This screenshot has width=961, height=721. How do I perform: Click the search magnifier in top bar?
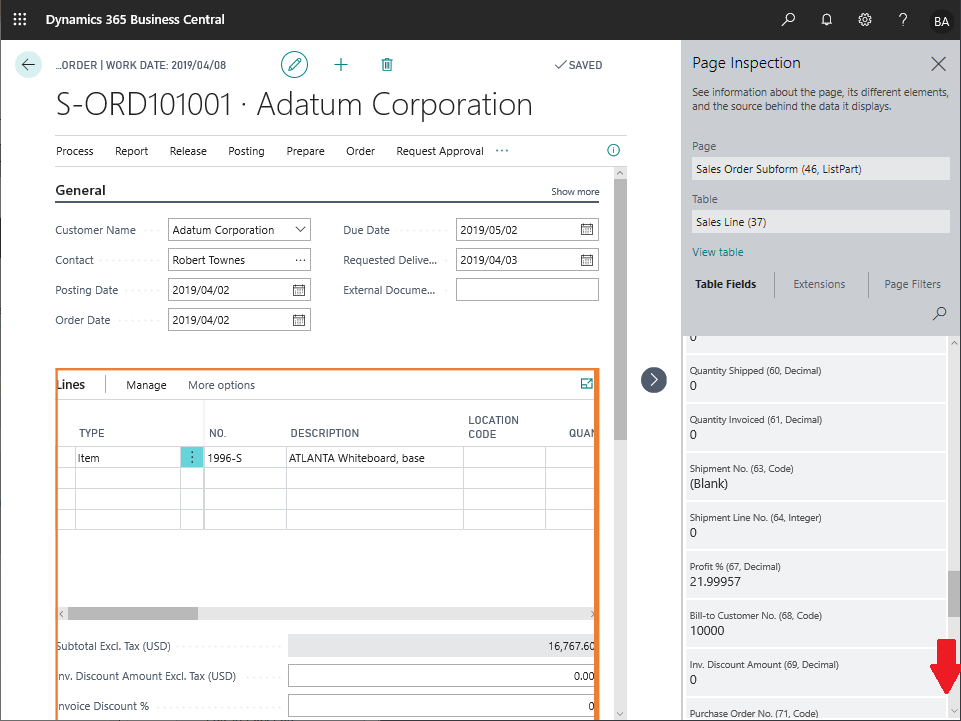pos(789,19)
